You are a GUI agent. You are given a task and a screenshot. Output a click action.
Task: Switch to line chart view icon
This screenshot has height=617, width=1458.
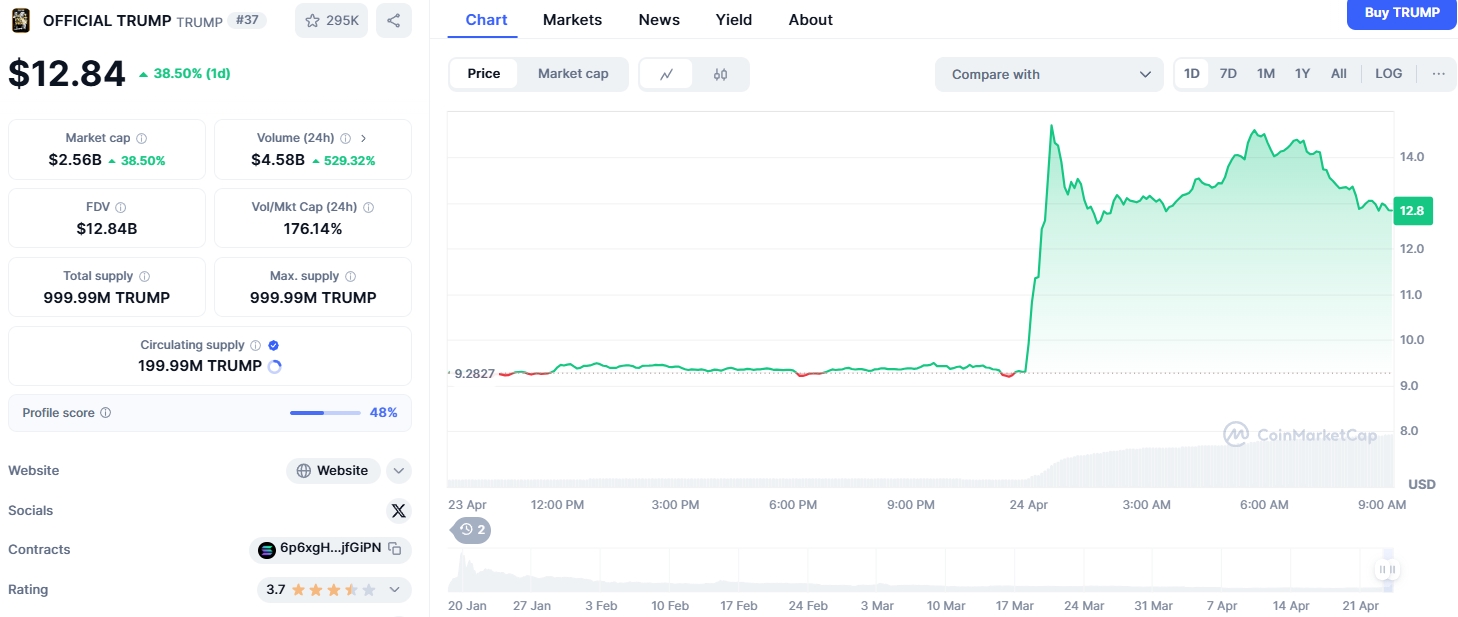tap(667, 74)
